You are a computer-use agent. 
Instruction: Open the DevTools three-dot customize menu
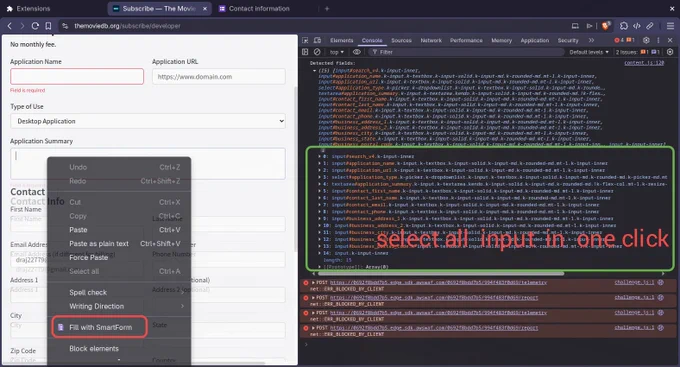pos(658,40)
